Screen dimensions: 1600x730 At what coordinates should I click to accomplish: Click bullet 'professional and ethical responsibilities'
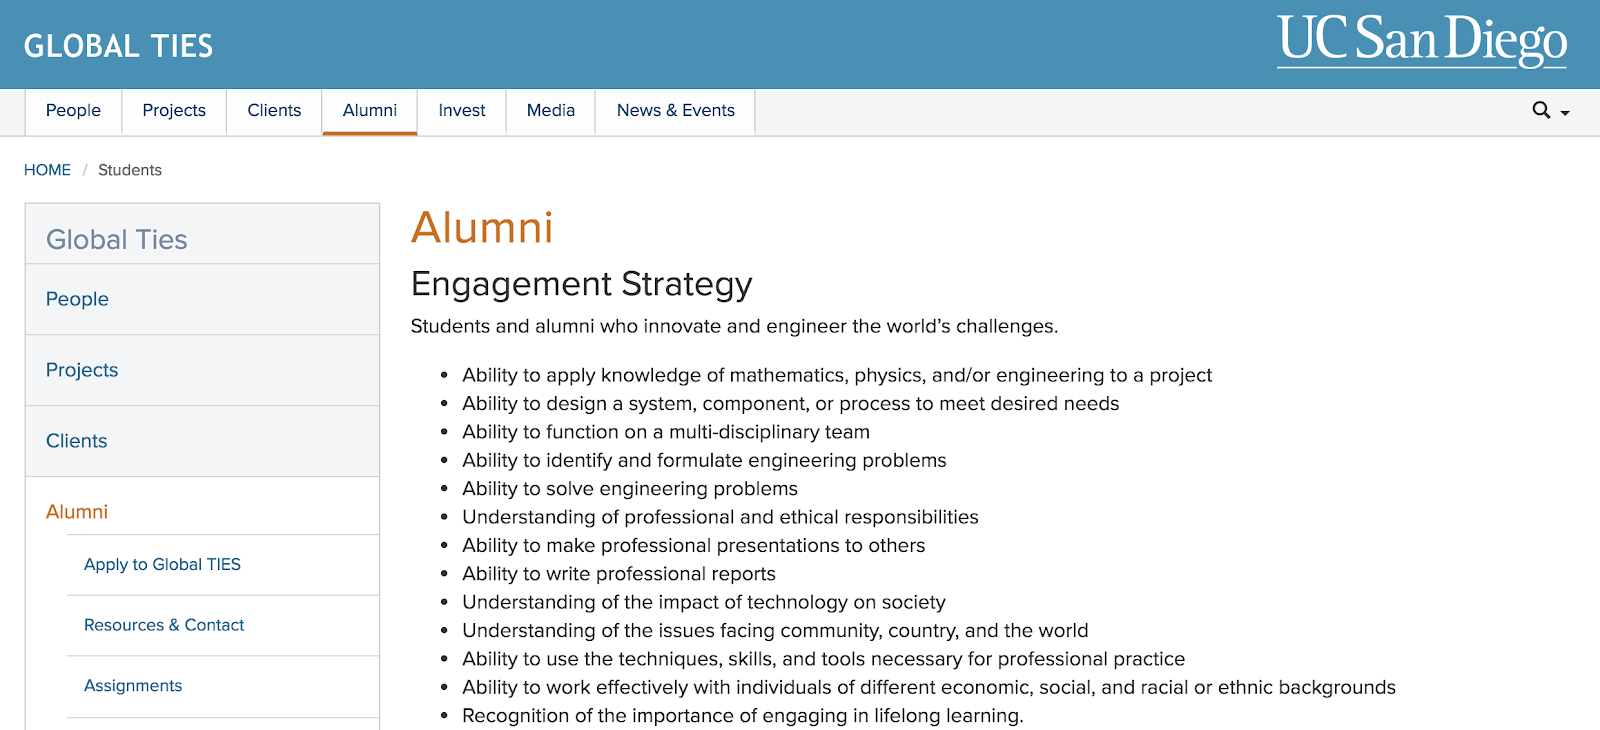pyautogui.click(x=720, y=517)
